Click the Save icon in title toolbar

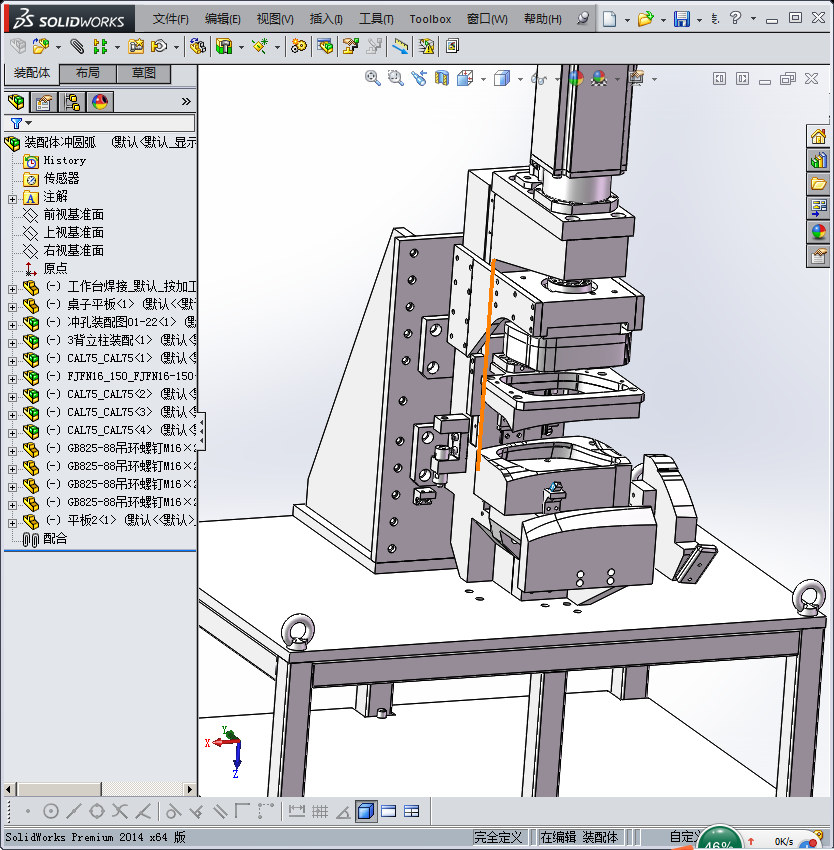pos(681,19)
